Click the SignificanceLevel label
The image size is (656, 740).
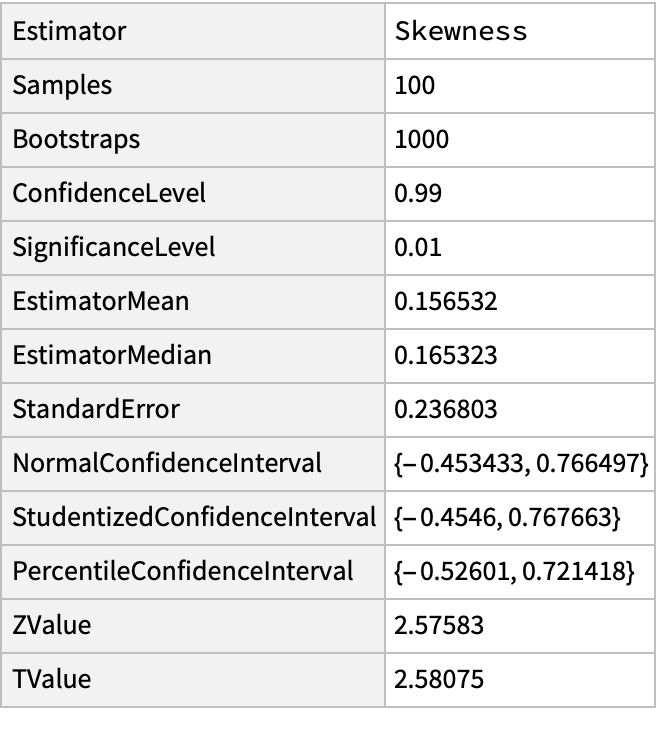point(114,247)
